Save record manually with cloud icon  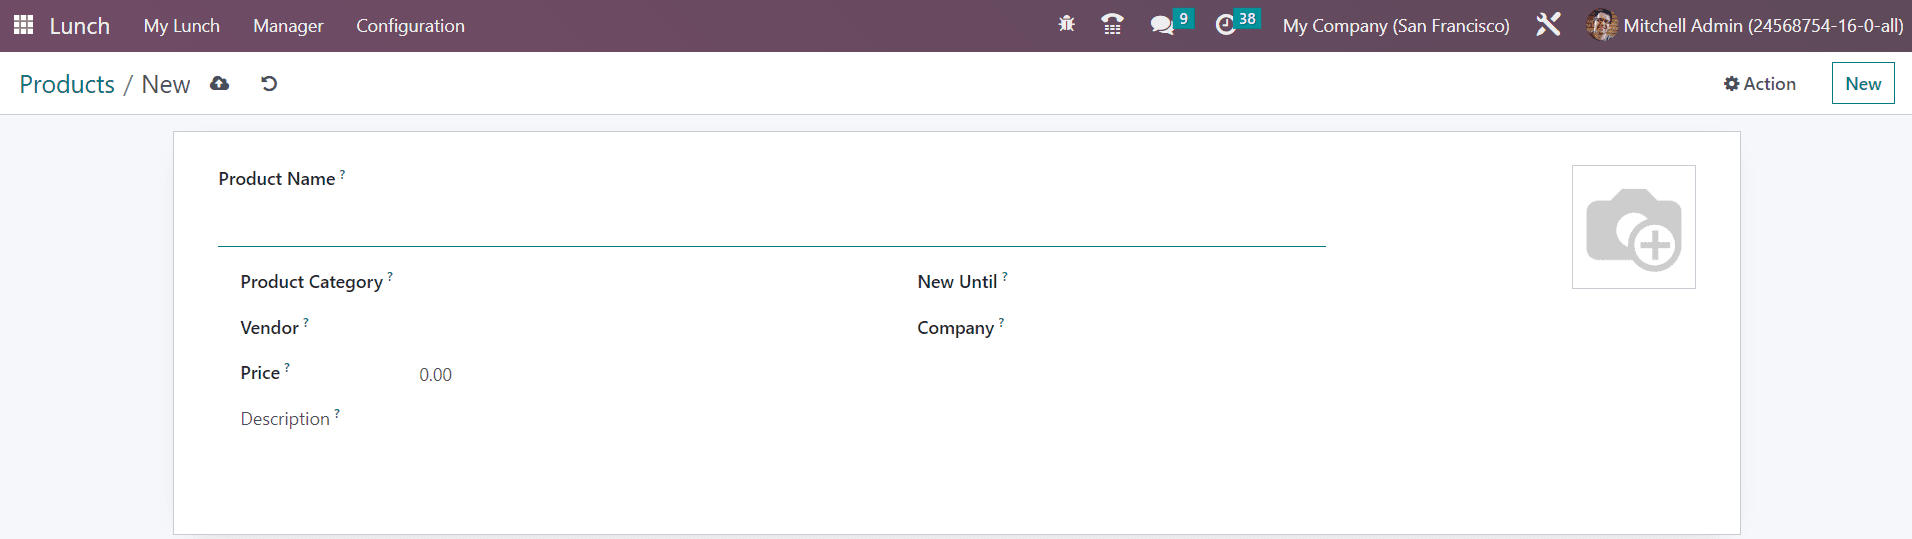coord(220,84)
